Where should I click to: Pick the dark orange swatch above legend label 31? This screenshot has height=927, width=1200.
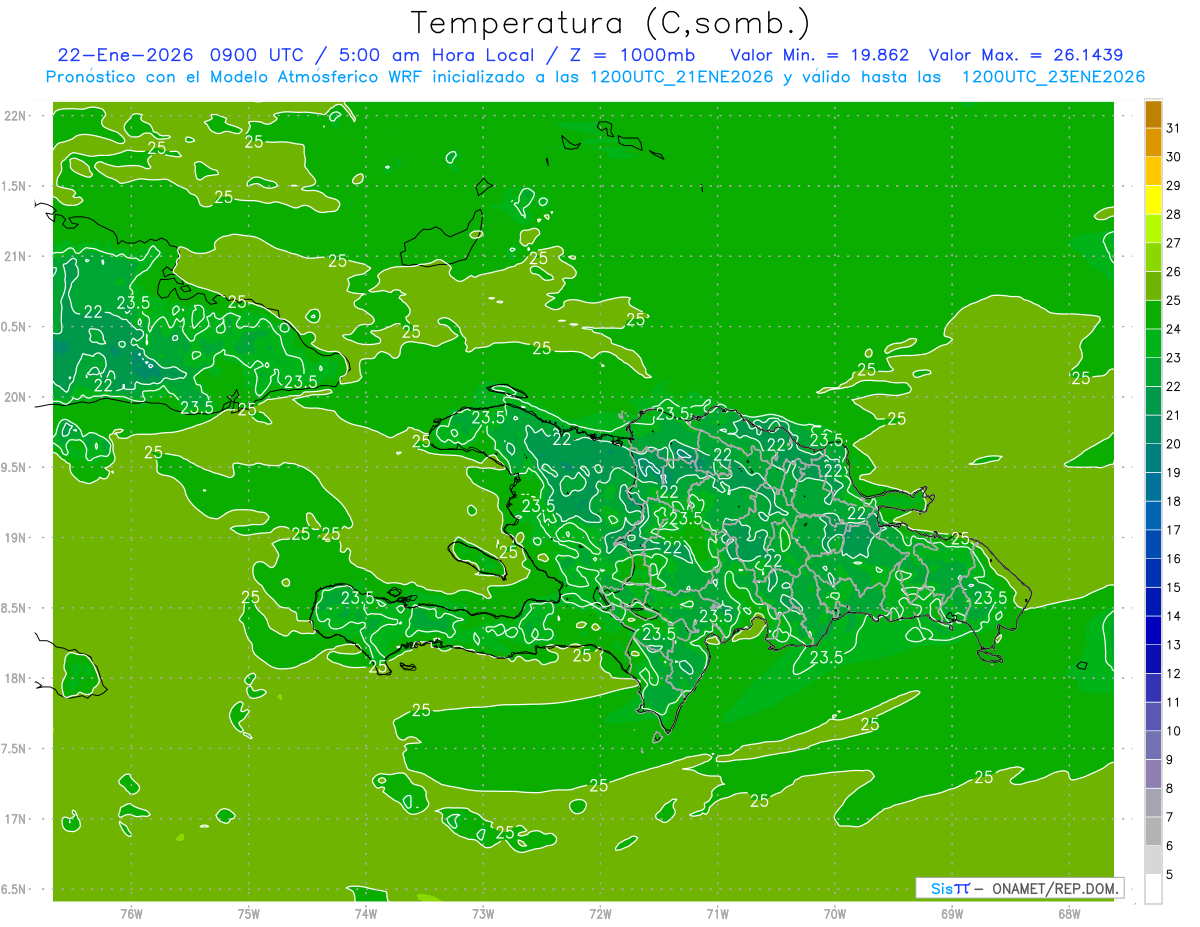1153,114
